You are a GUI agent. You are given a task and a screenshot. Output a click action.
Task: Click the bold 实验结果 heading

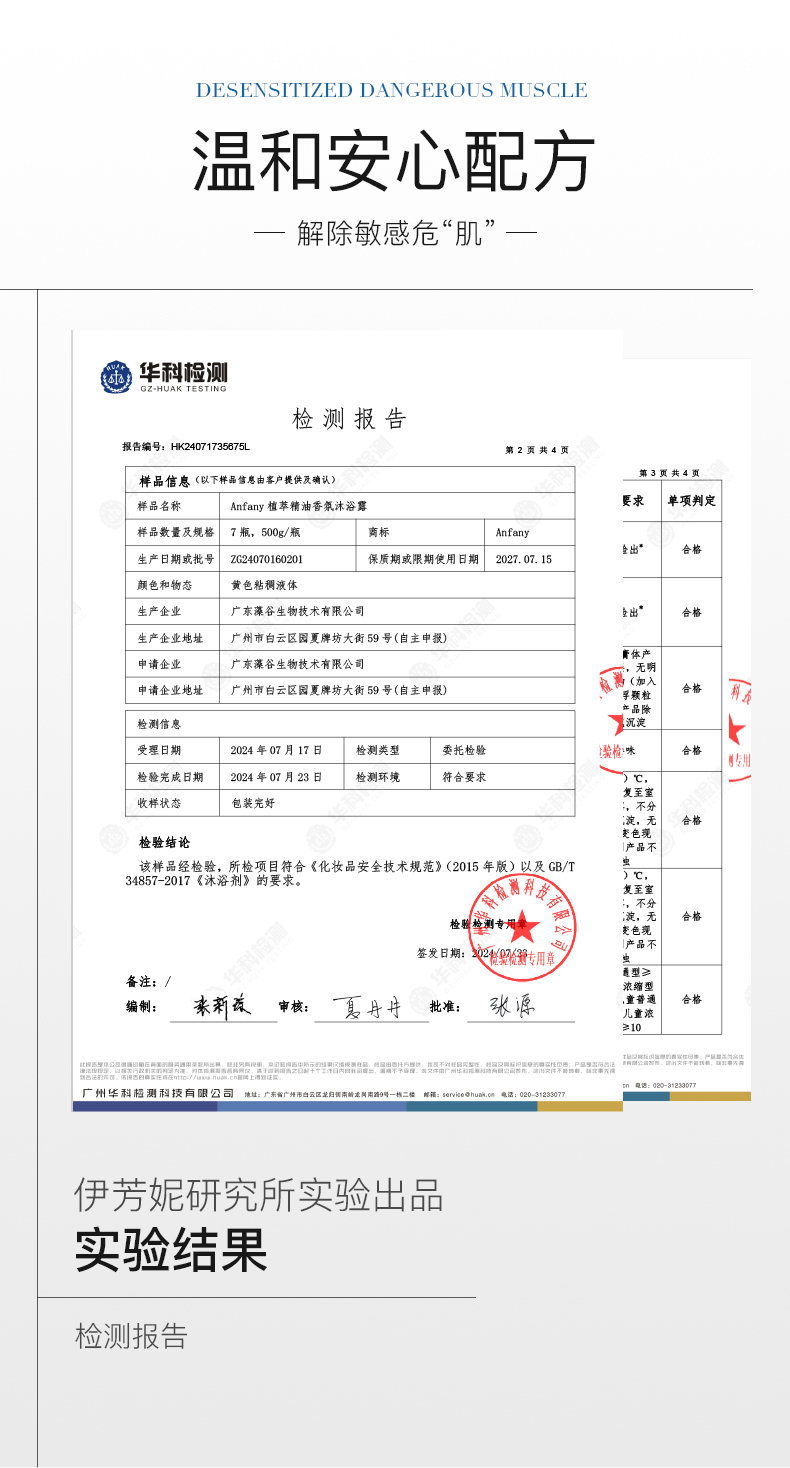[171, 1248]
